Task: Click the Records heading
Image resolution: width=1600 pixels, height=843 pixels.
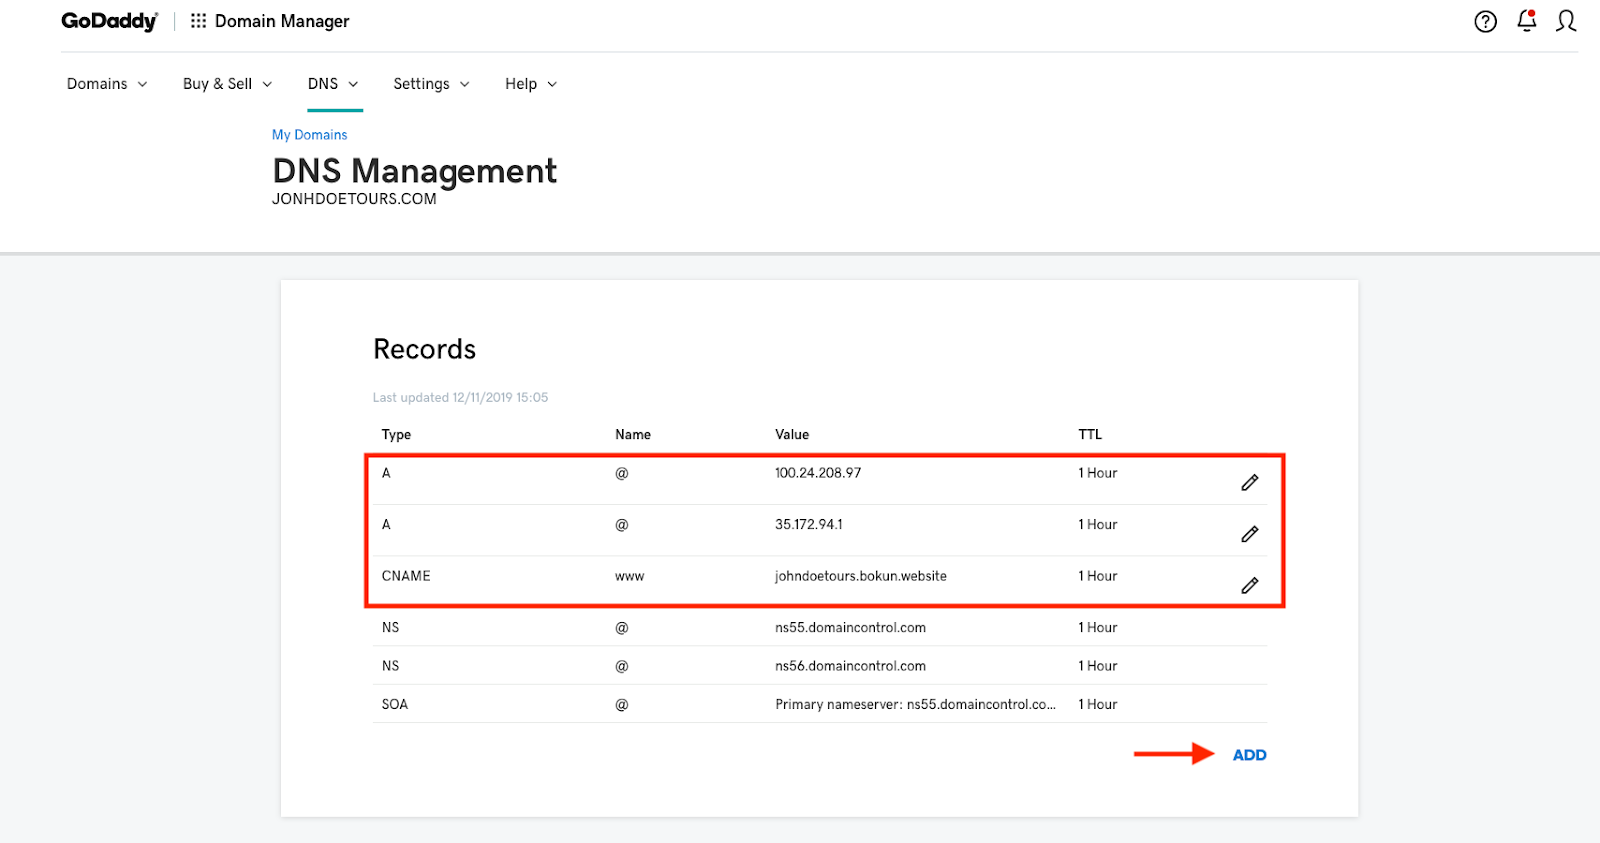Action: [x=424, y=349]
